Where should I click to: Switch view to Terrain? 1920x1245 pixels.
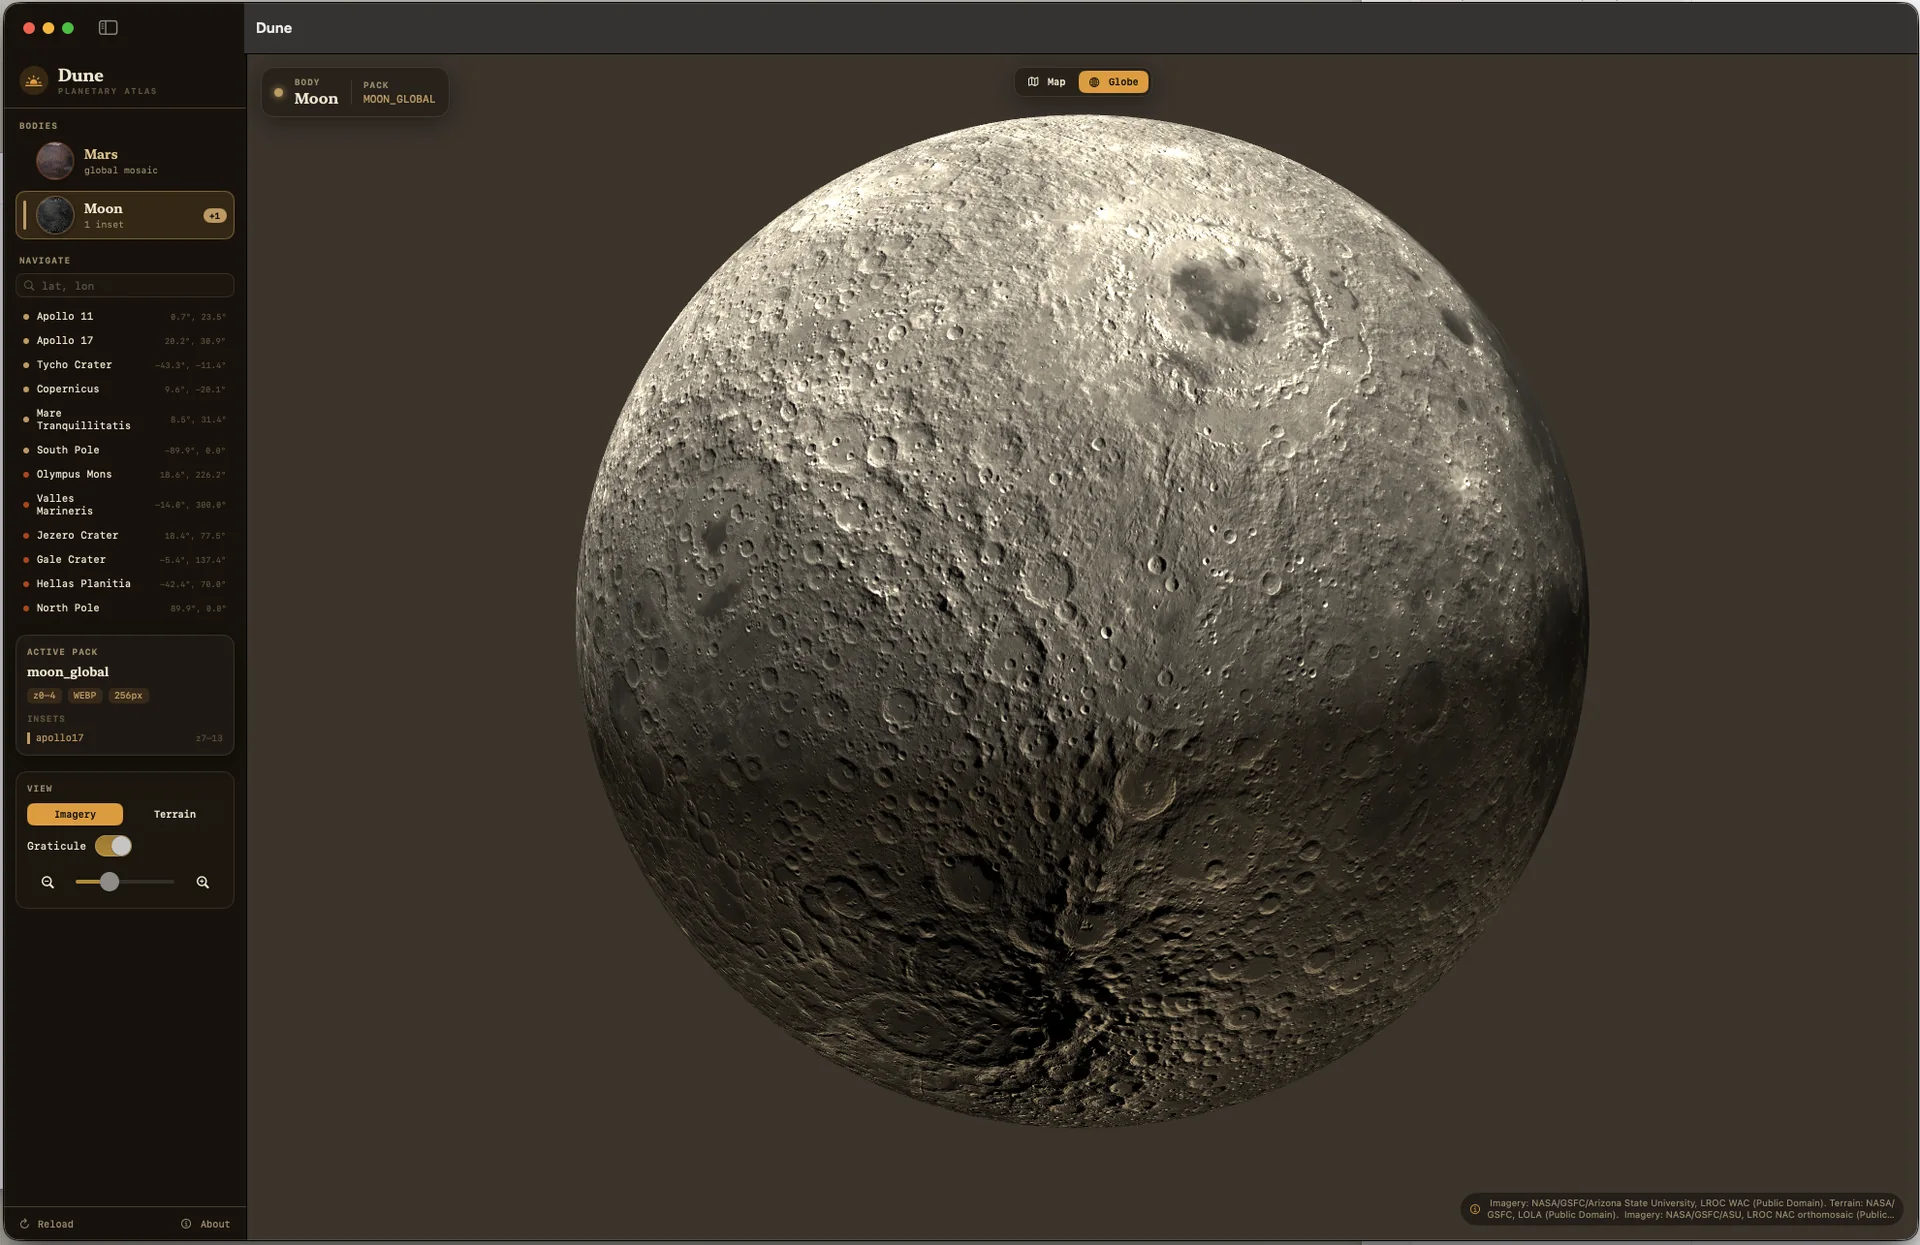coord(175,814)
